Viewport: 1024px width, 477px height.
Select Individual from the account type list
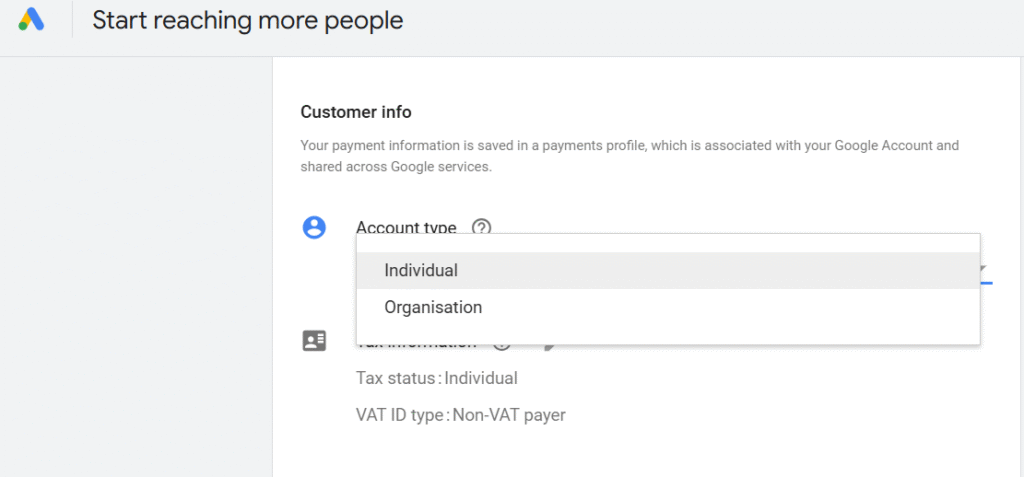click(421, 270)
